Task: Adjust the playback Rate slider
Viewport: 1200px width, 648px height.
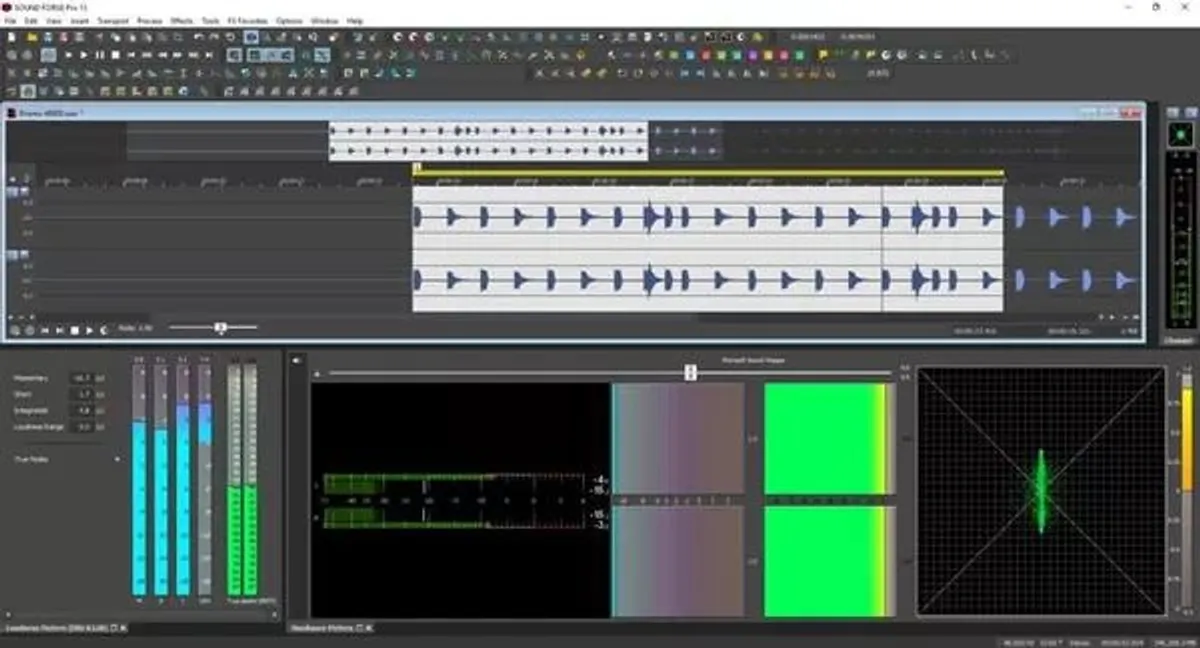Action: [220, 326]
